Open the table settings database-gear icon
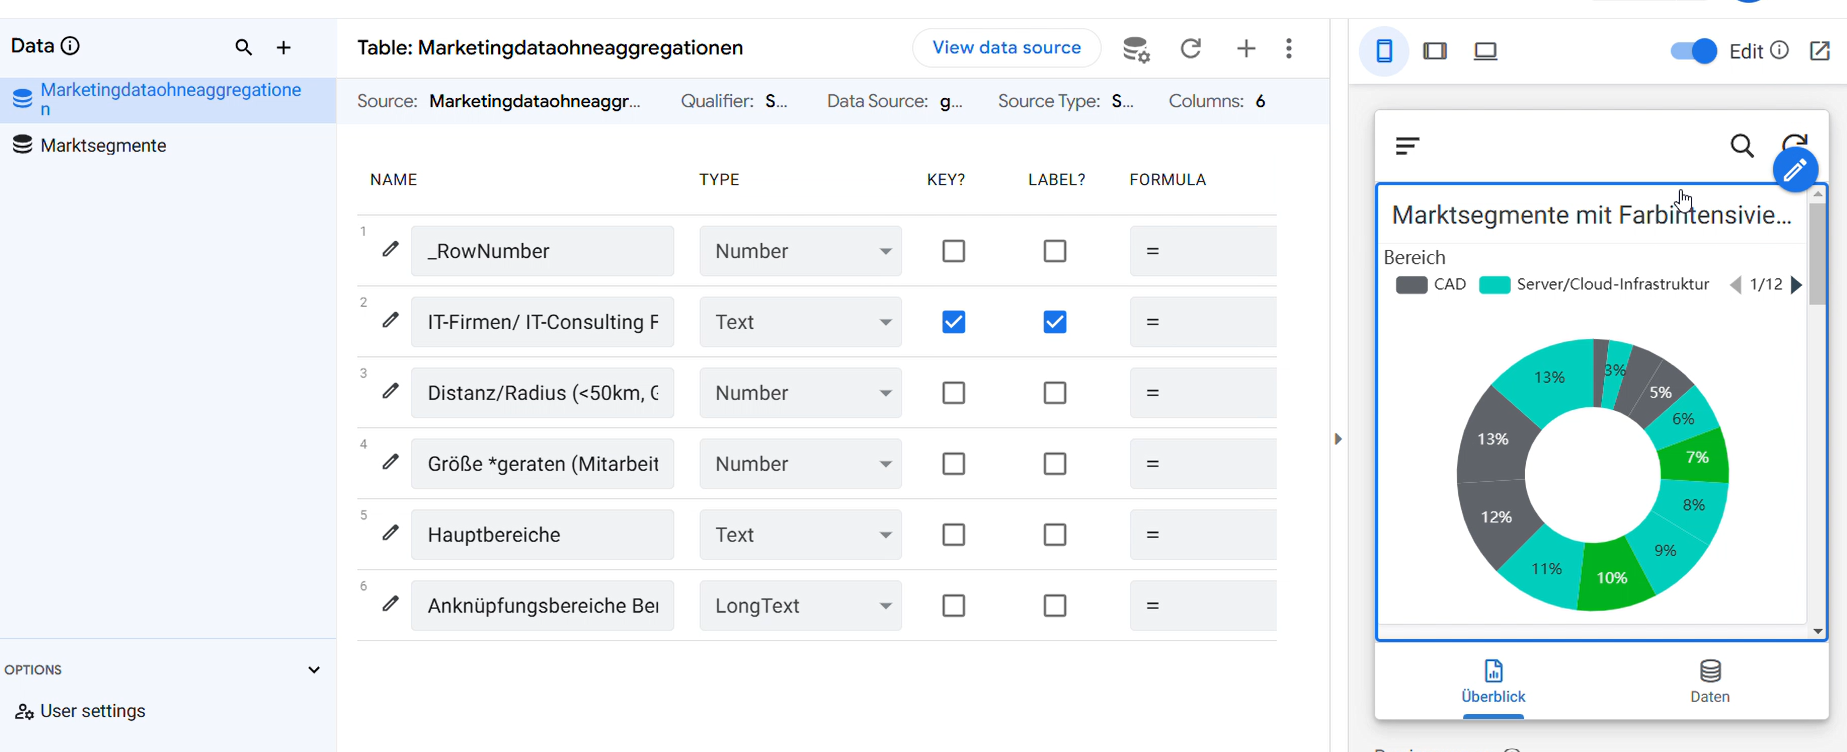The width and height of the screenshot is (1847, 752). tap(1135, 49)
